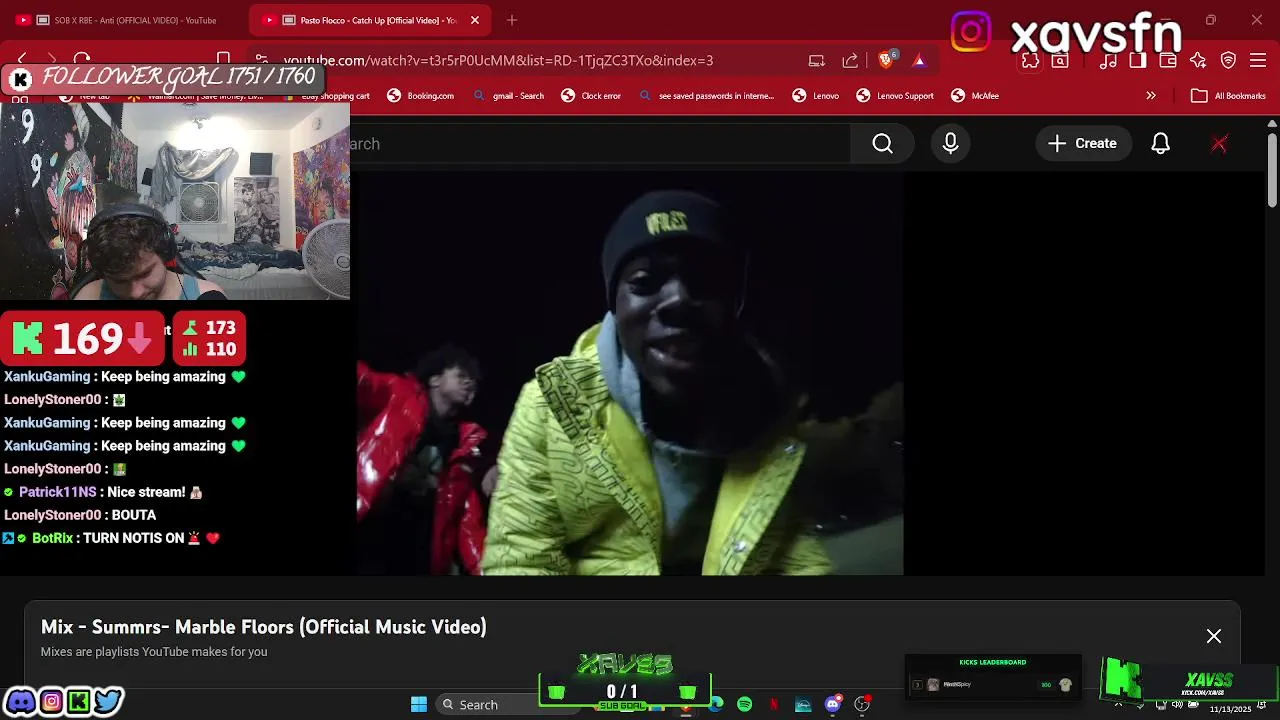Open a new browser tab with plus
Screen dimensions: 1280x720
click(512, 20)
